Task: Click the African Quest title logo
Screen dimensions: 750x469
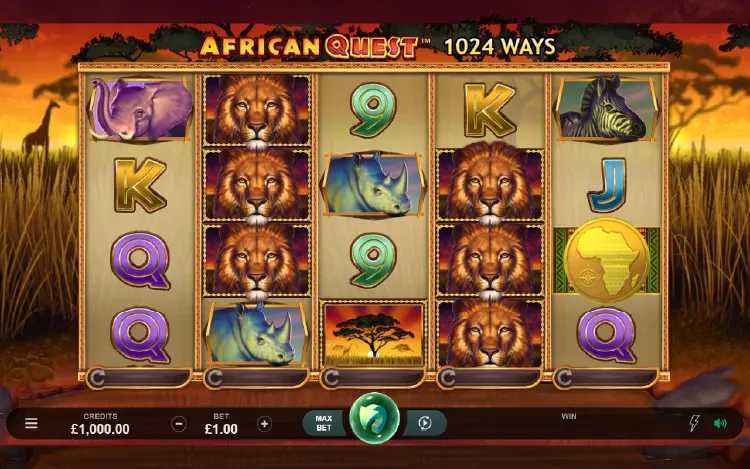Action: coord(309,47)
